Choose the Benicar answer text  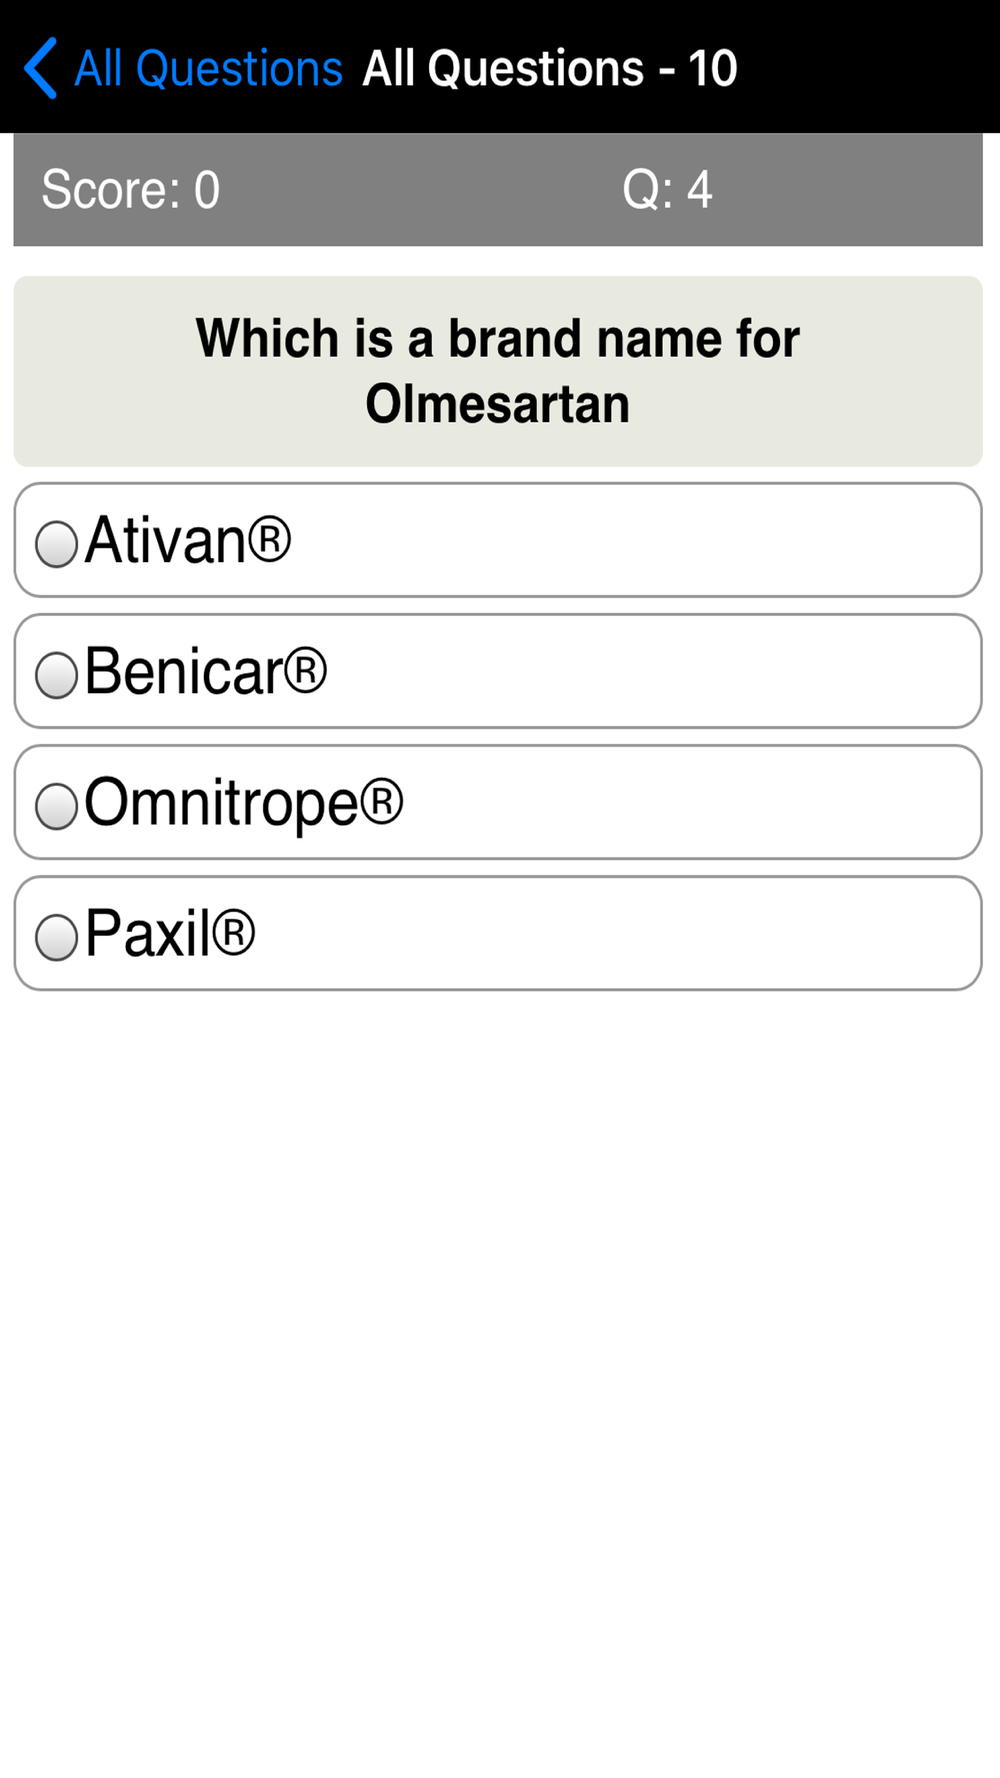[x=206, y=671]
